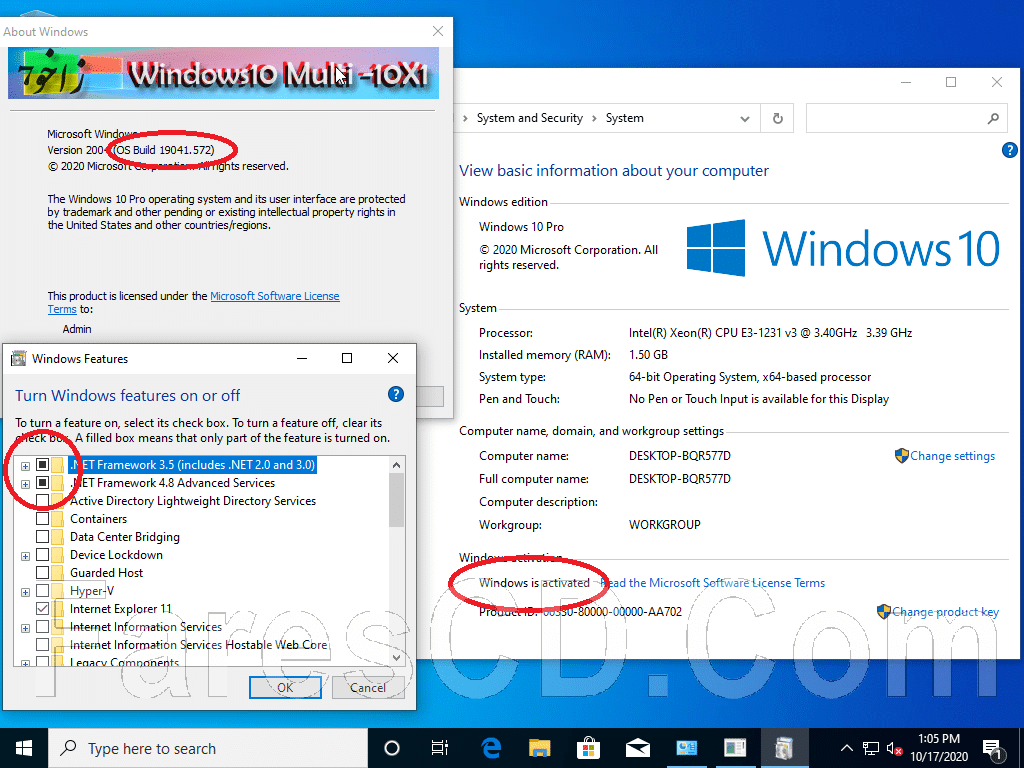
Task: Open help in the System window
Action: [x=1009, y=150]
